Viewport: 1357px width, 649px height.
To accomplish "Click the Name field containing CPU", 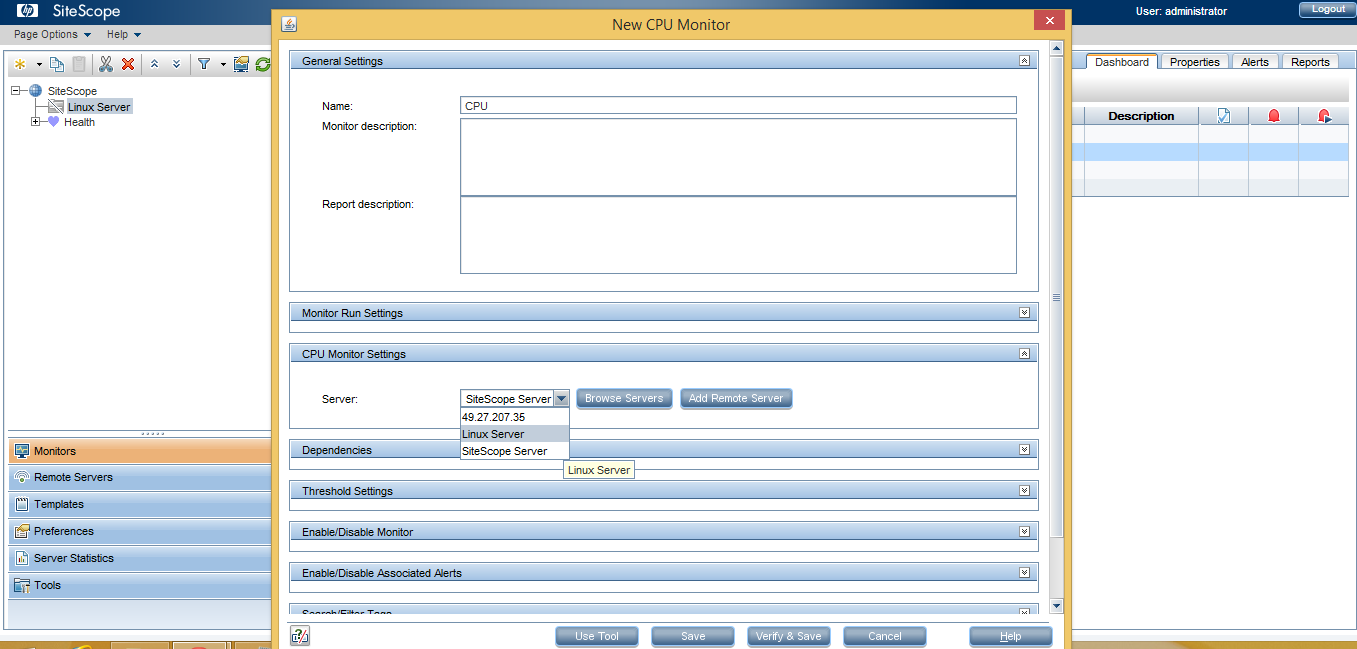I will [x=738, y=105].
